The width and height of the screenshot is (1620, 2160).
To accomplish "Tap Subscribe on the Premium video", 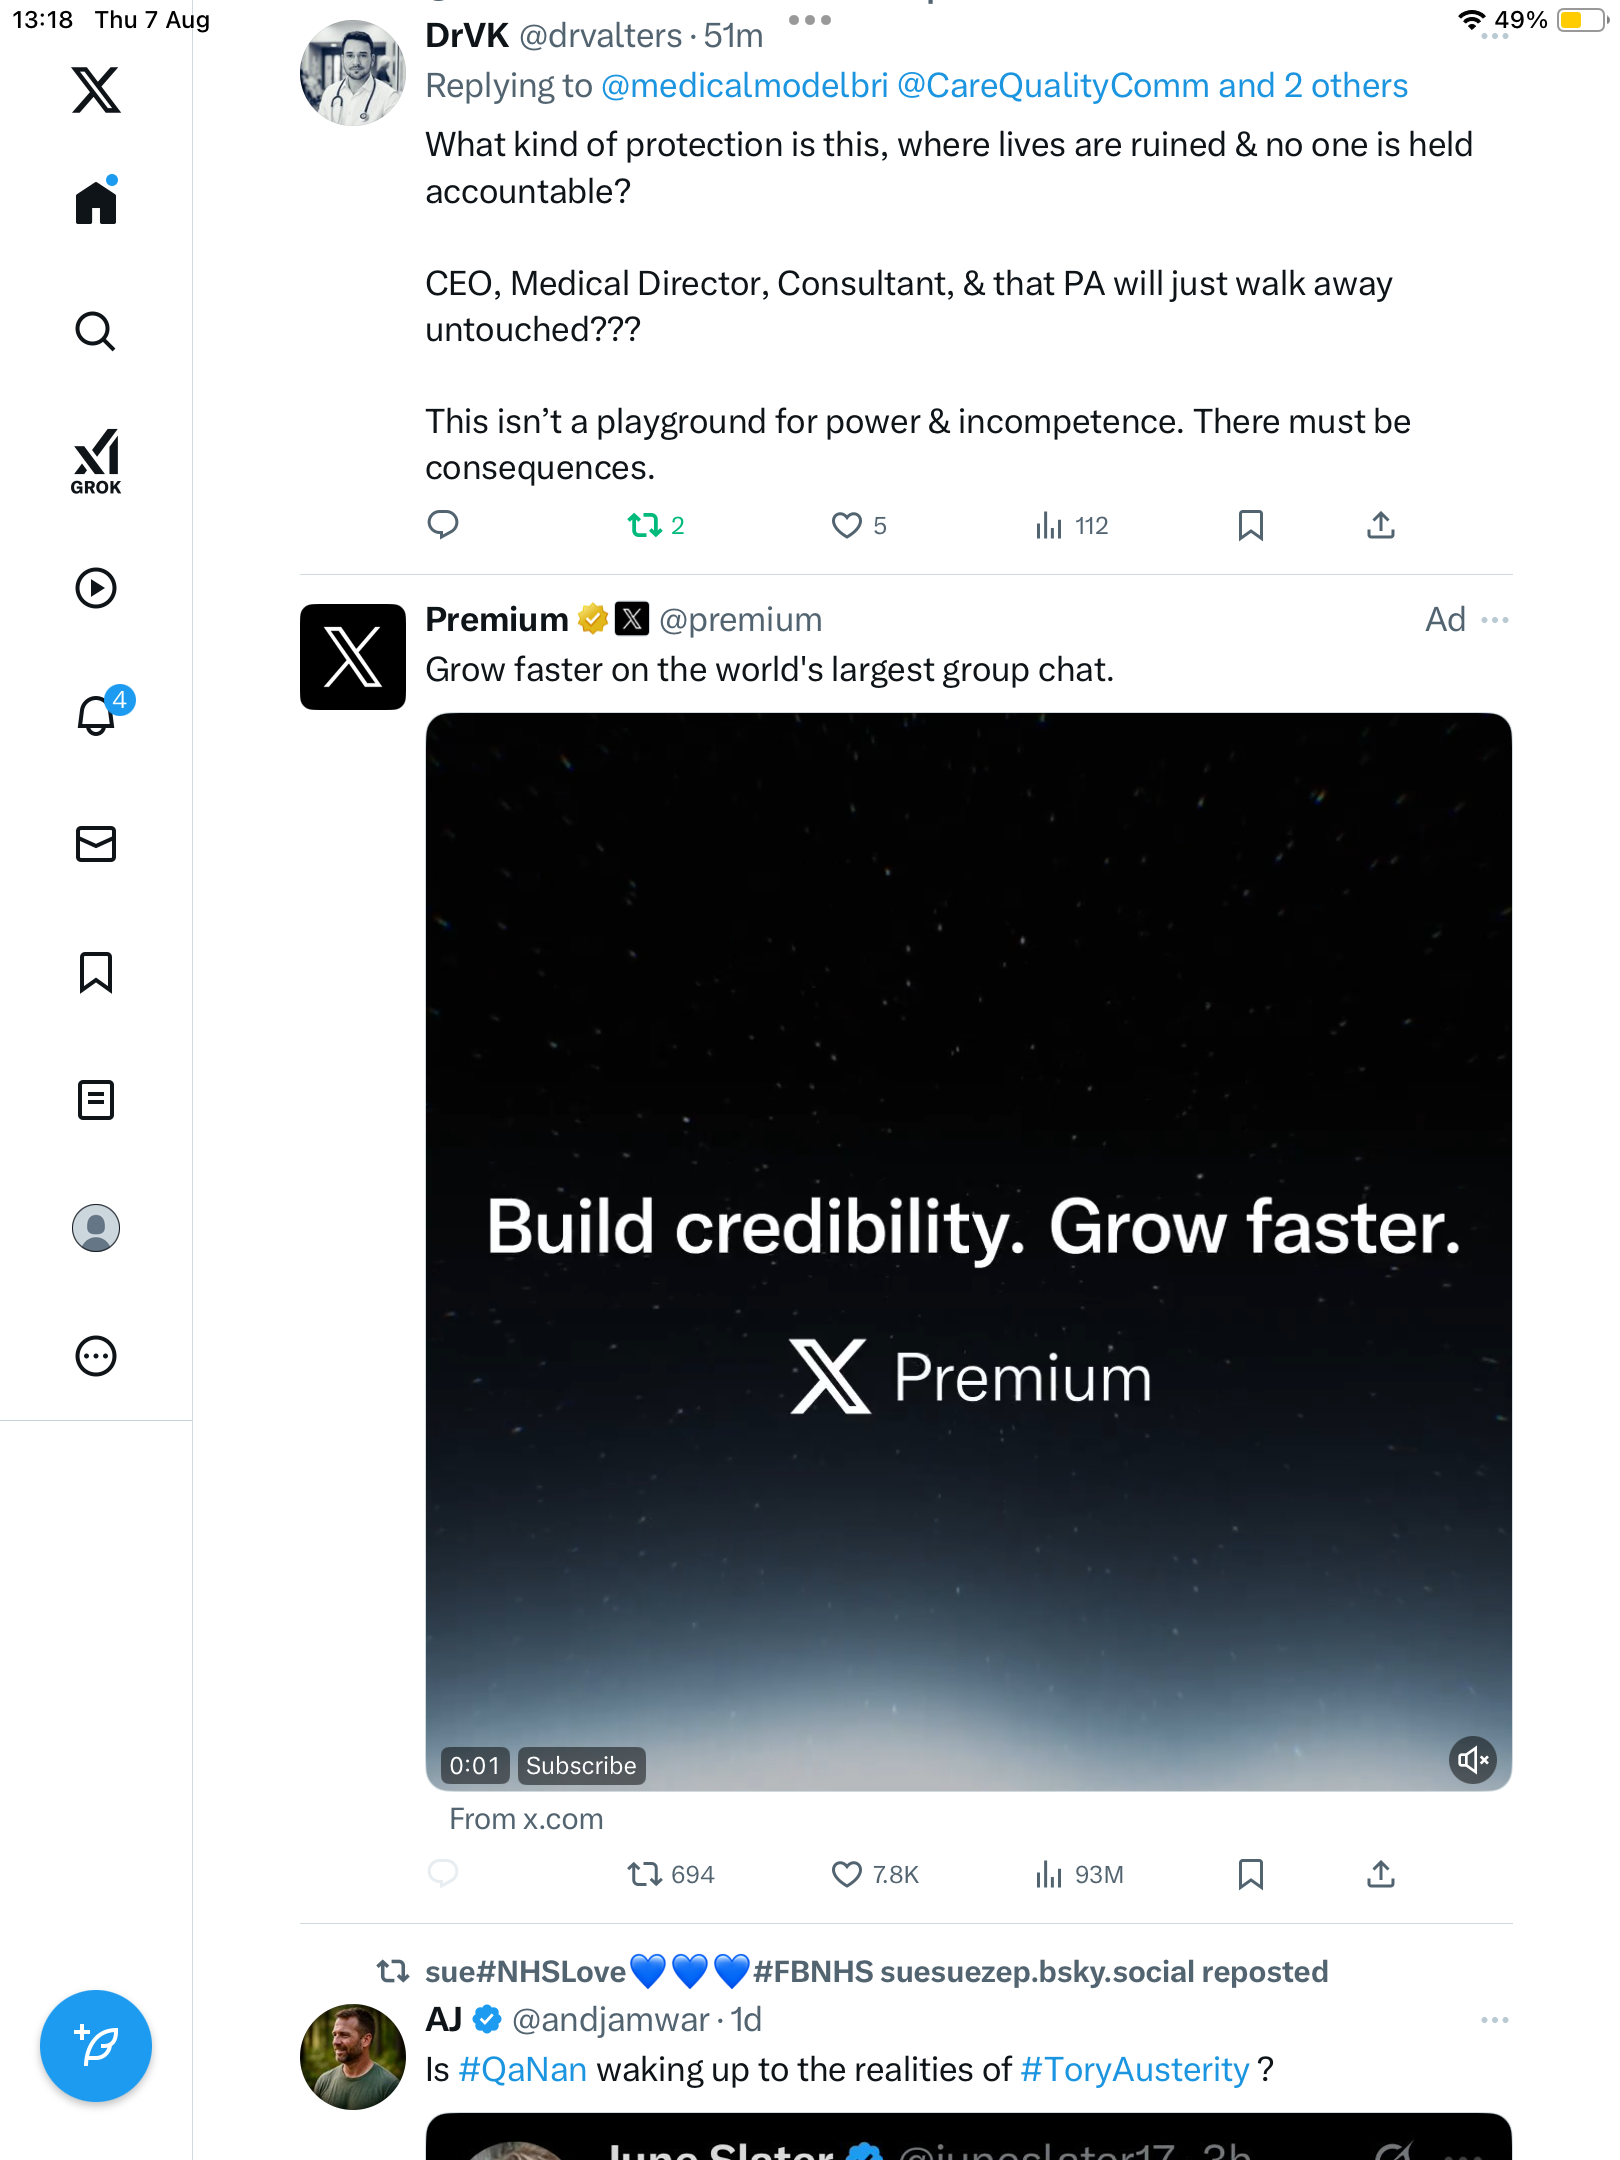I will tap(581, 1766).
